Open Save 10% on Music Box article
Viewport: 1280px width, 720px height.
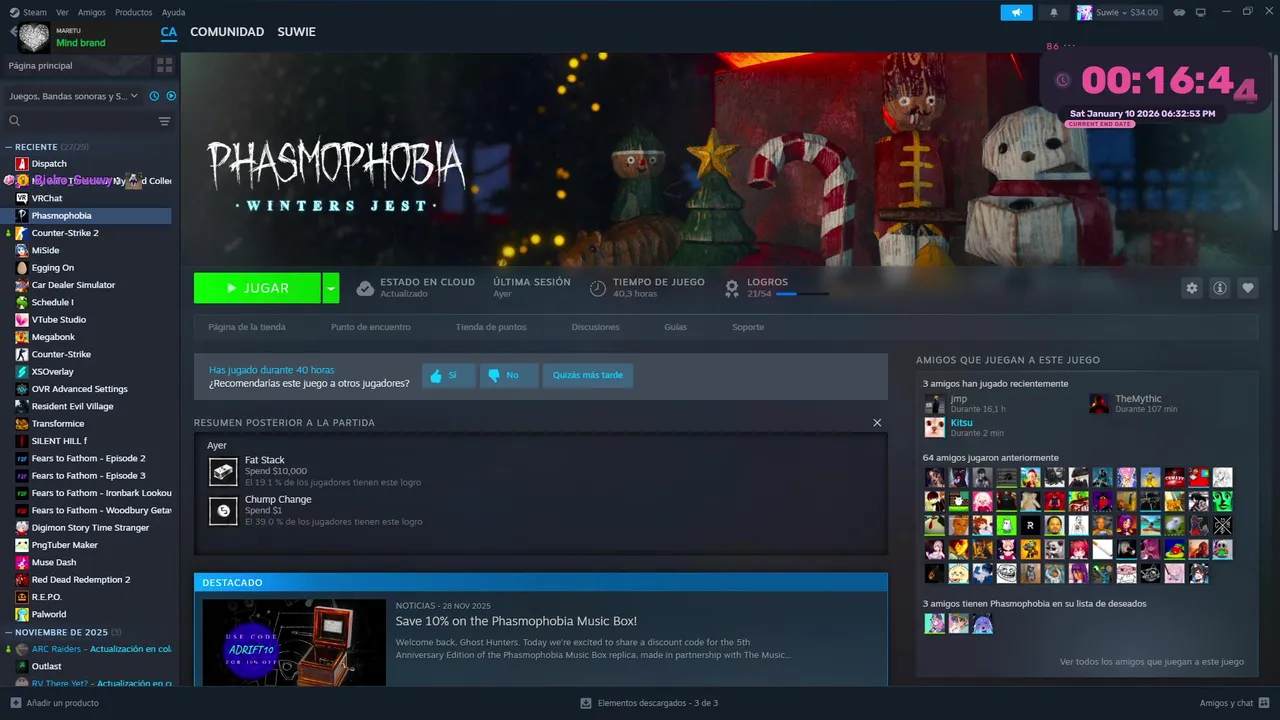(x=516, y=621)
